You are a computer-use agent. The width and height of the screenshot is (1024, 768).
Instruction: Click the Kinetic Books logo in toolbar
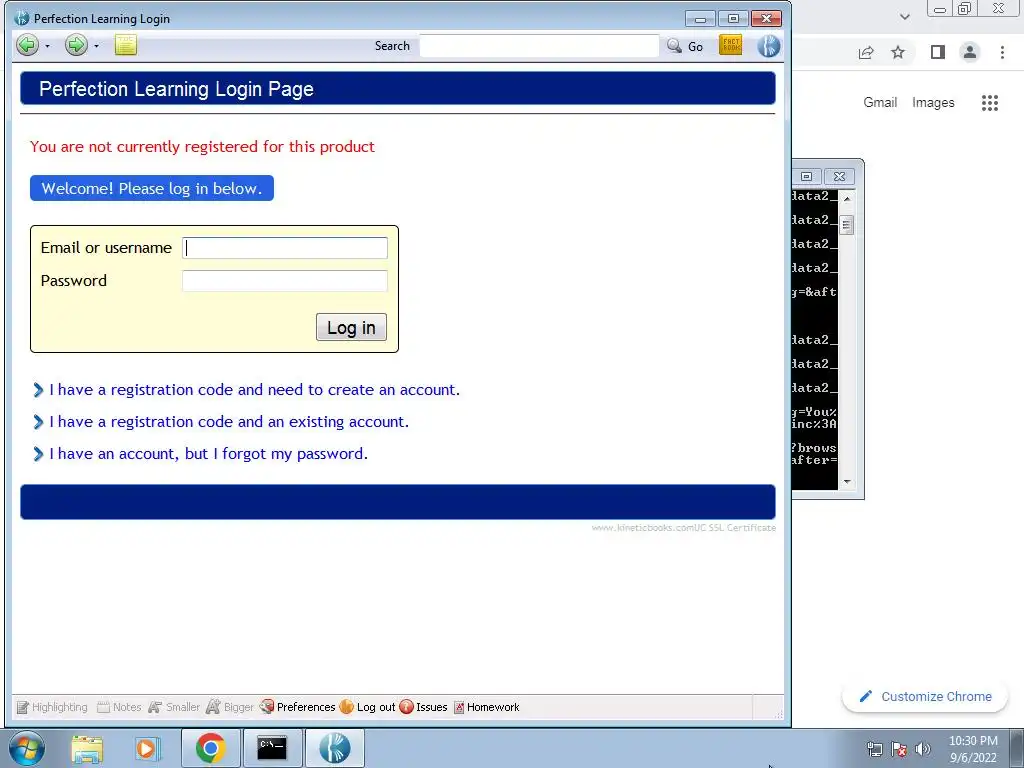point(769,46)
